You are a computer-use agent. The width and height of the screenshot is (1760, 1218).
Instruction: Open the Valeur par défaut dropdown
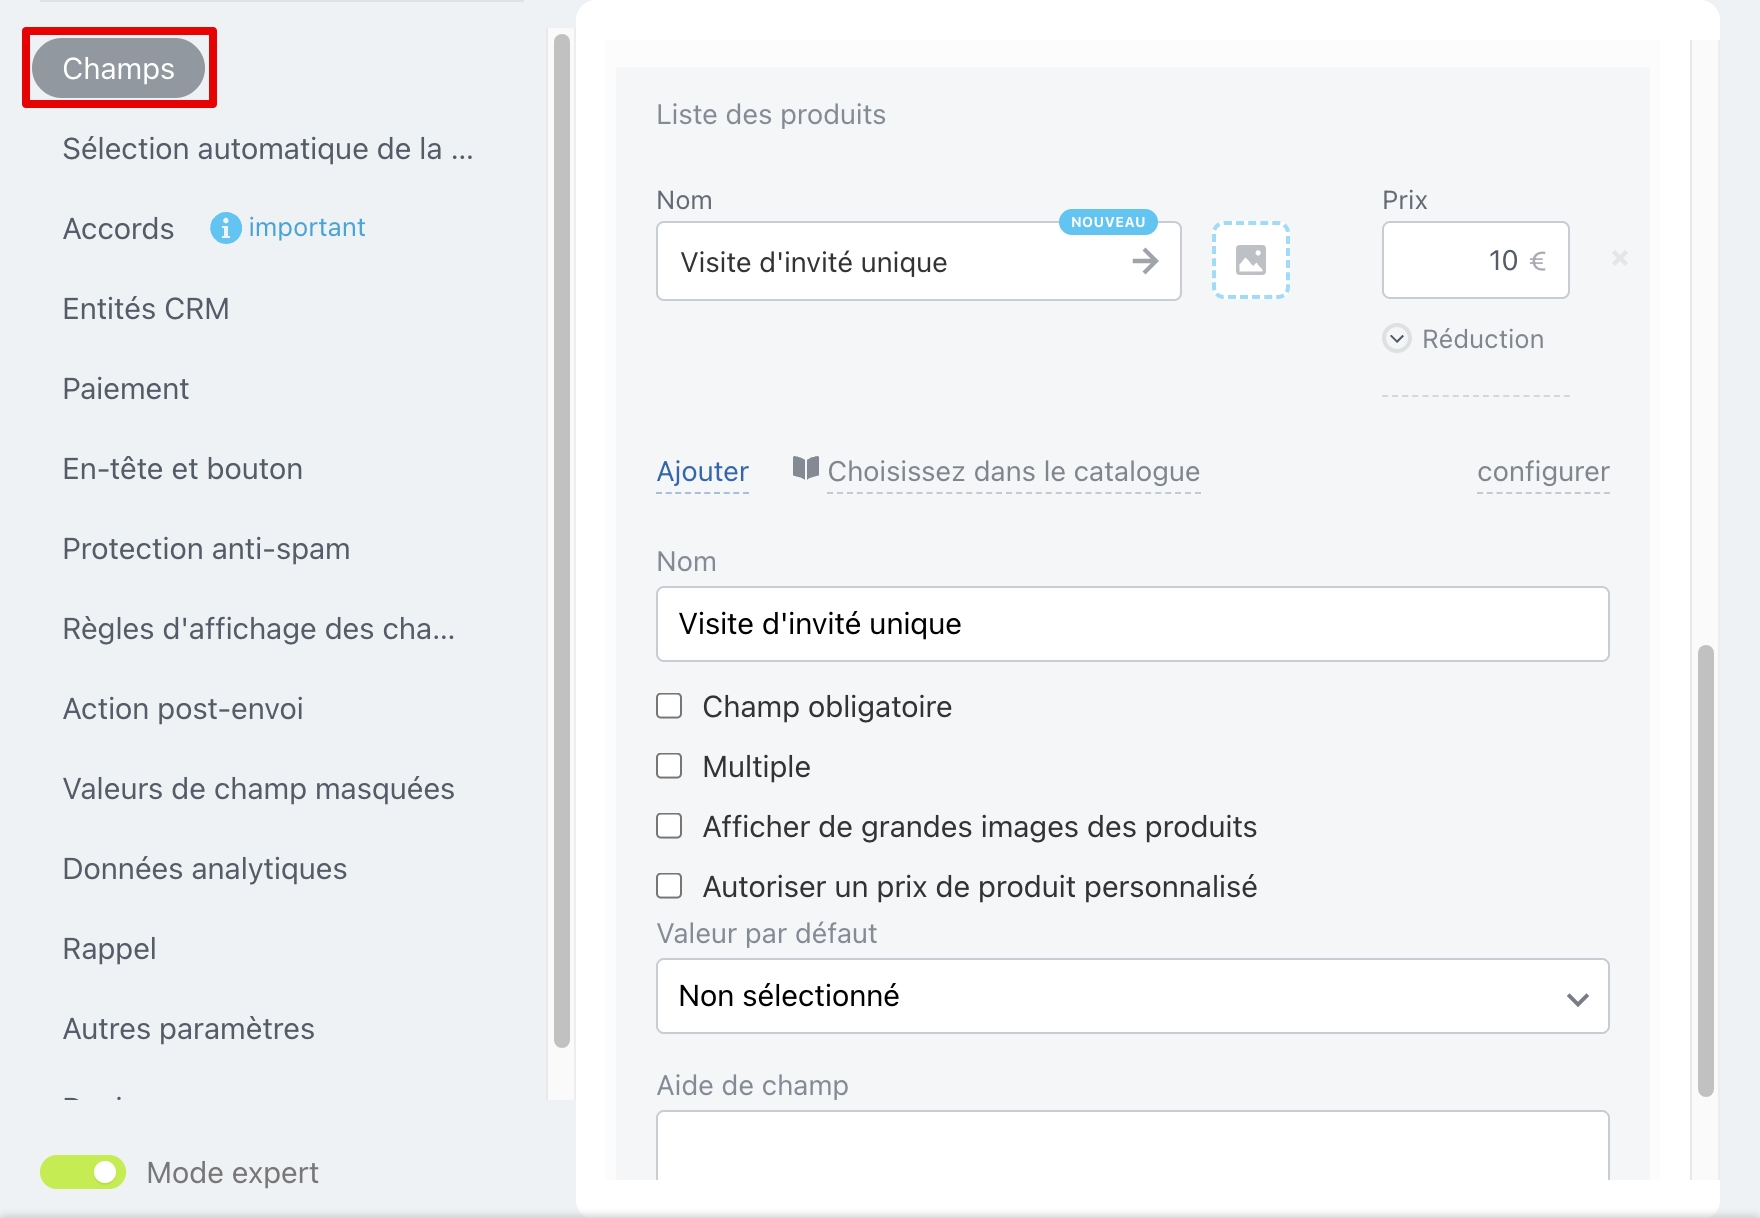1132,996
